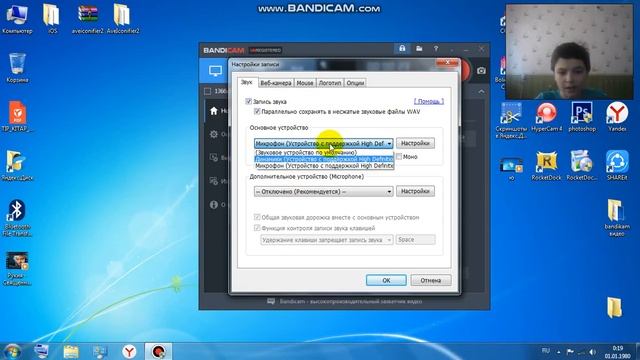
Task: Click the camera screenshot icon in Bandicam
Action: (481, 71)
